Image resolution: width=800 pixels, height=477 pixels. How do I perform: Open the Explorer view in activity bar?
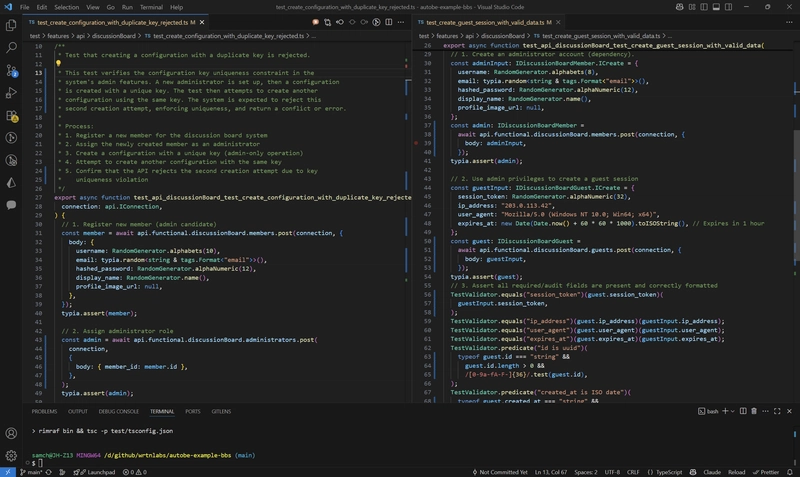coord(12,26)
